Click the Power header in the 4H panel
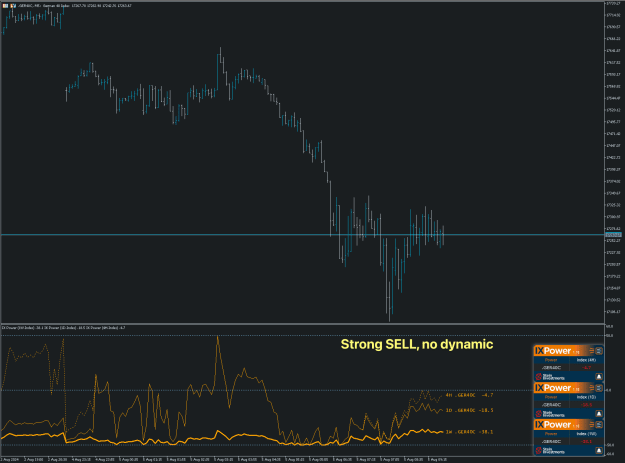Screen dimensions: 625x463 point(551,360)
